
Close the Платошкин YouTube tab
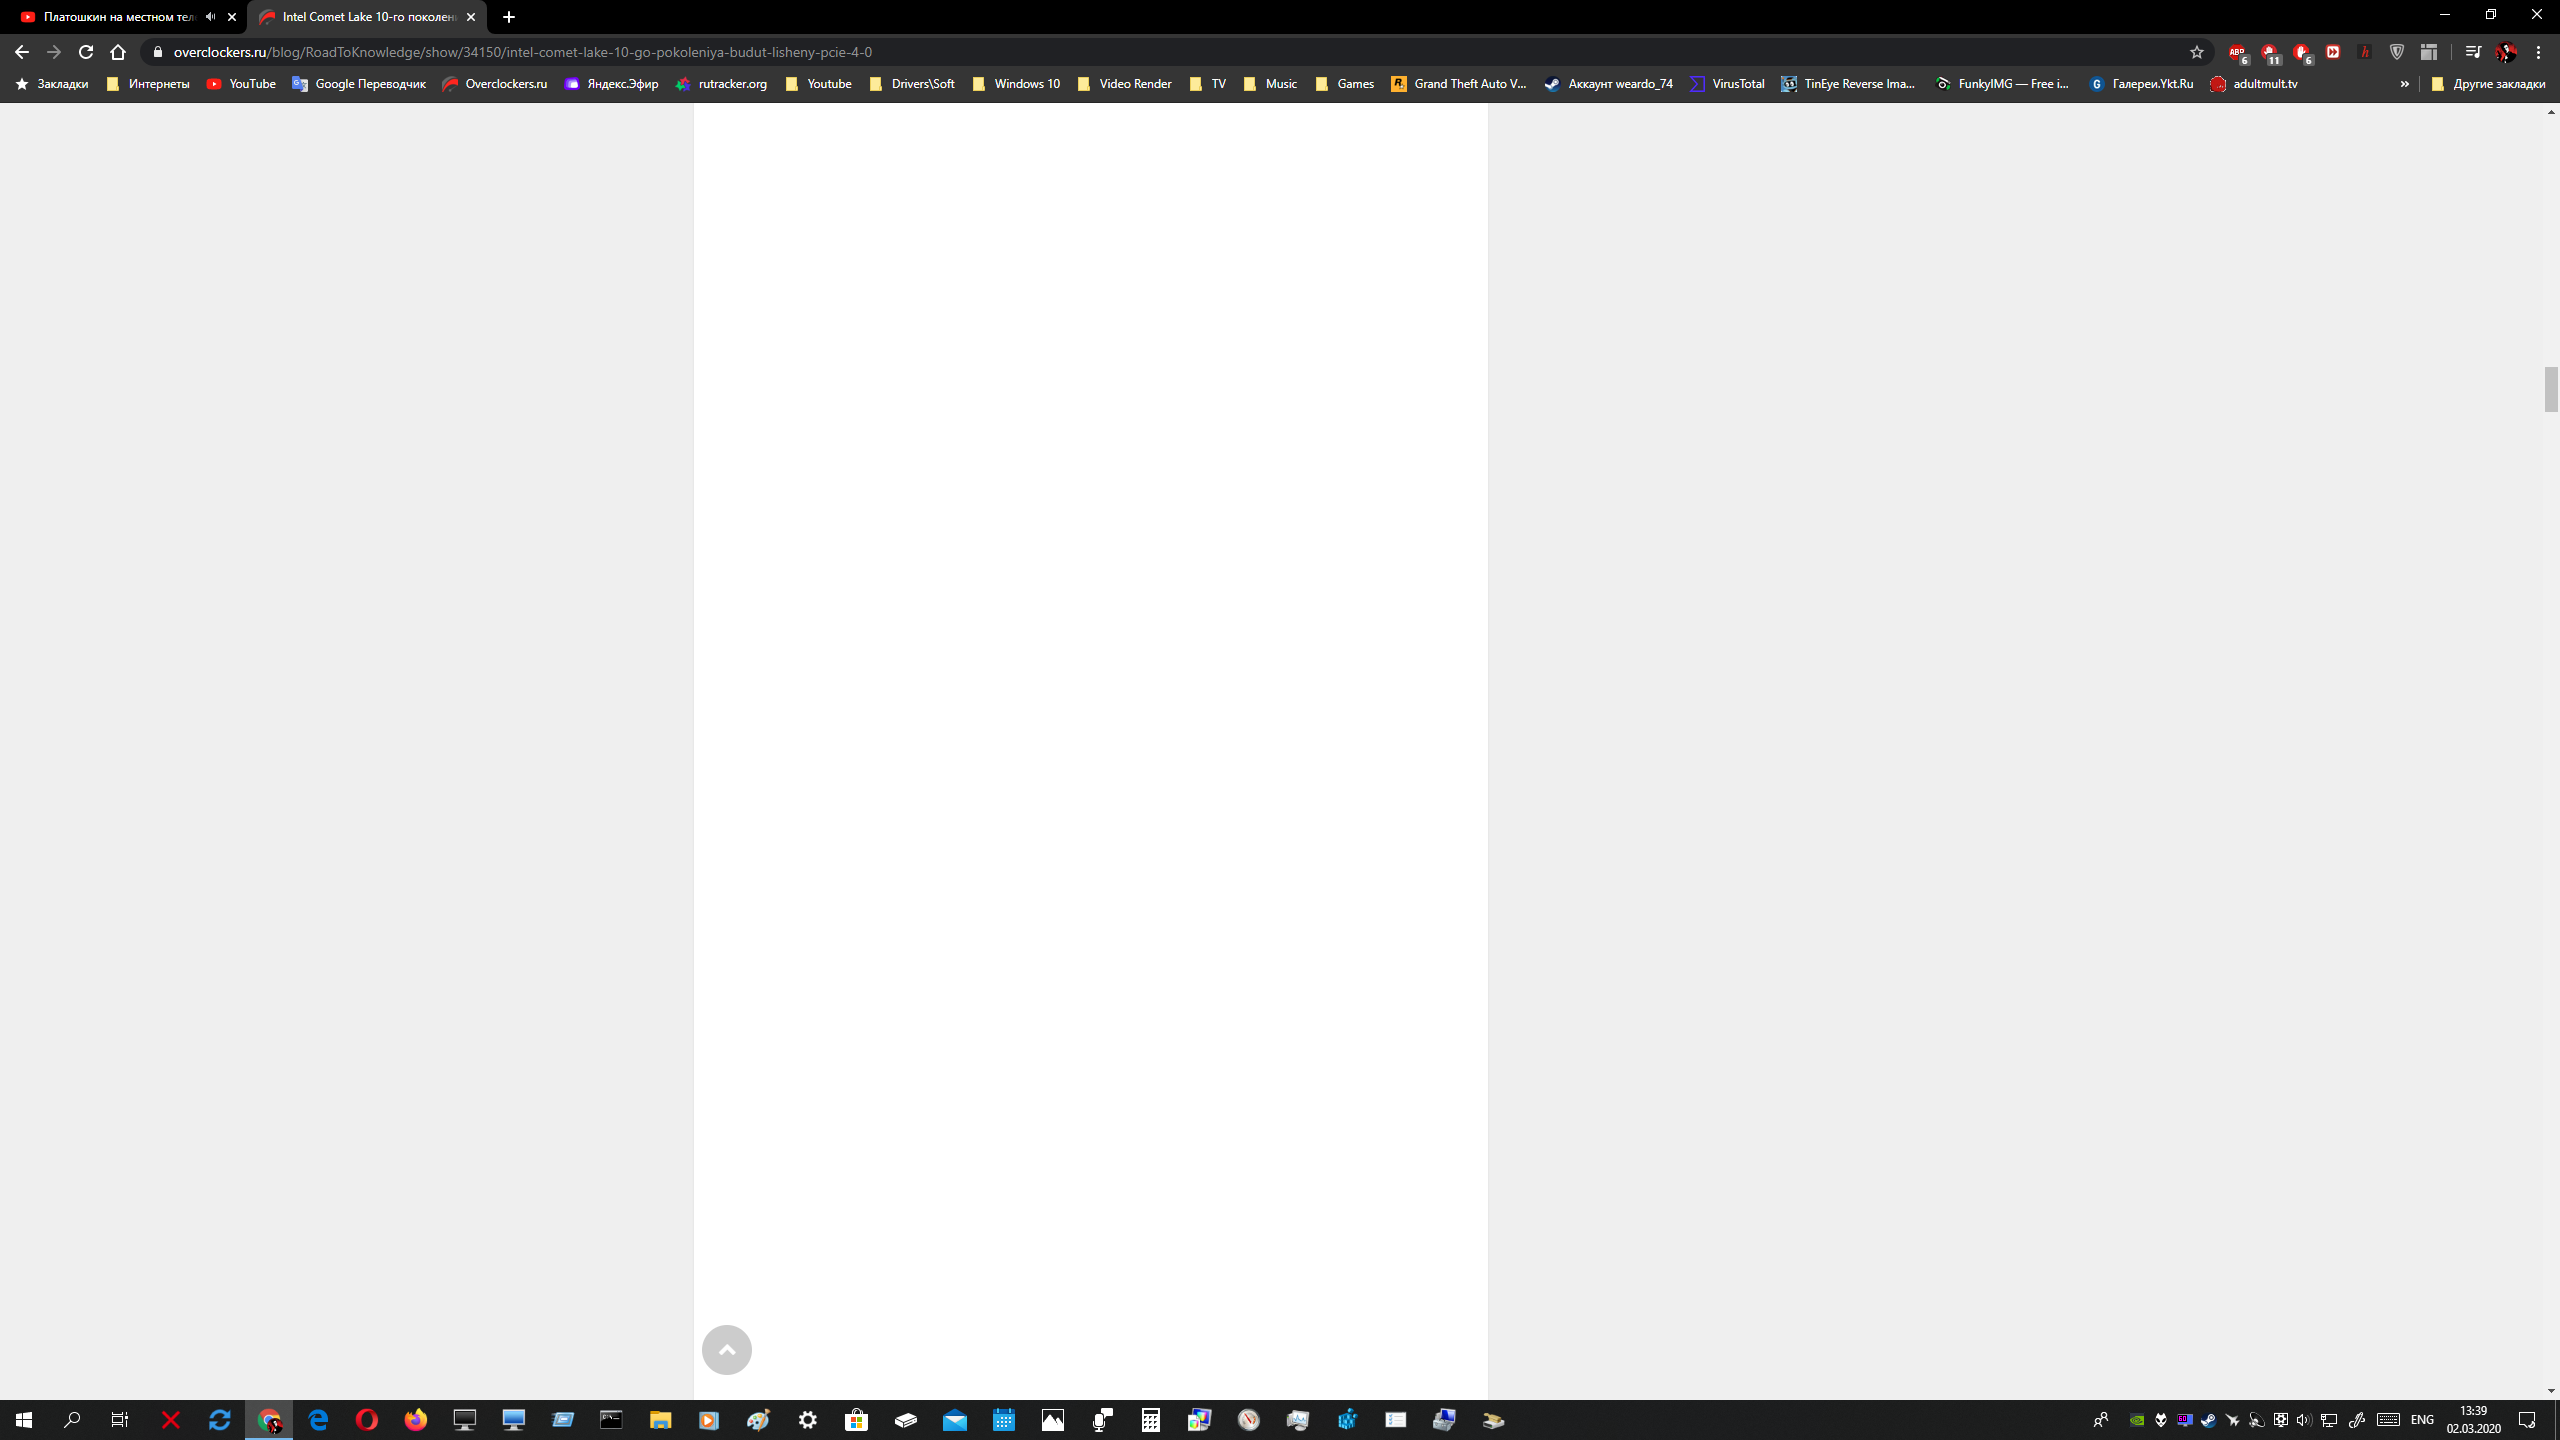(232, 17)
